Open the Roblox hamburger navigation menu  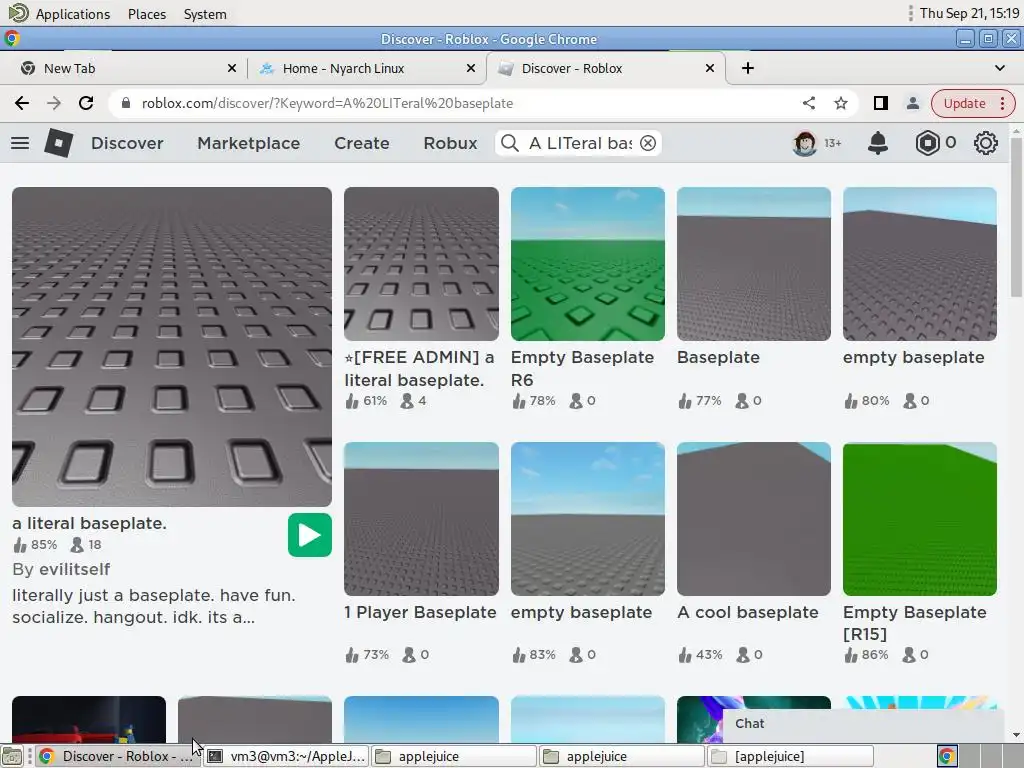pos(20,143)
